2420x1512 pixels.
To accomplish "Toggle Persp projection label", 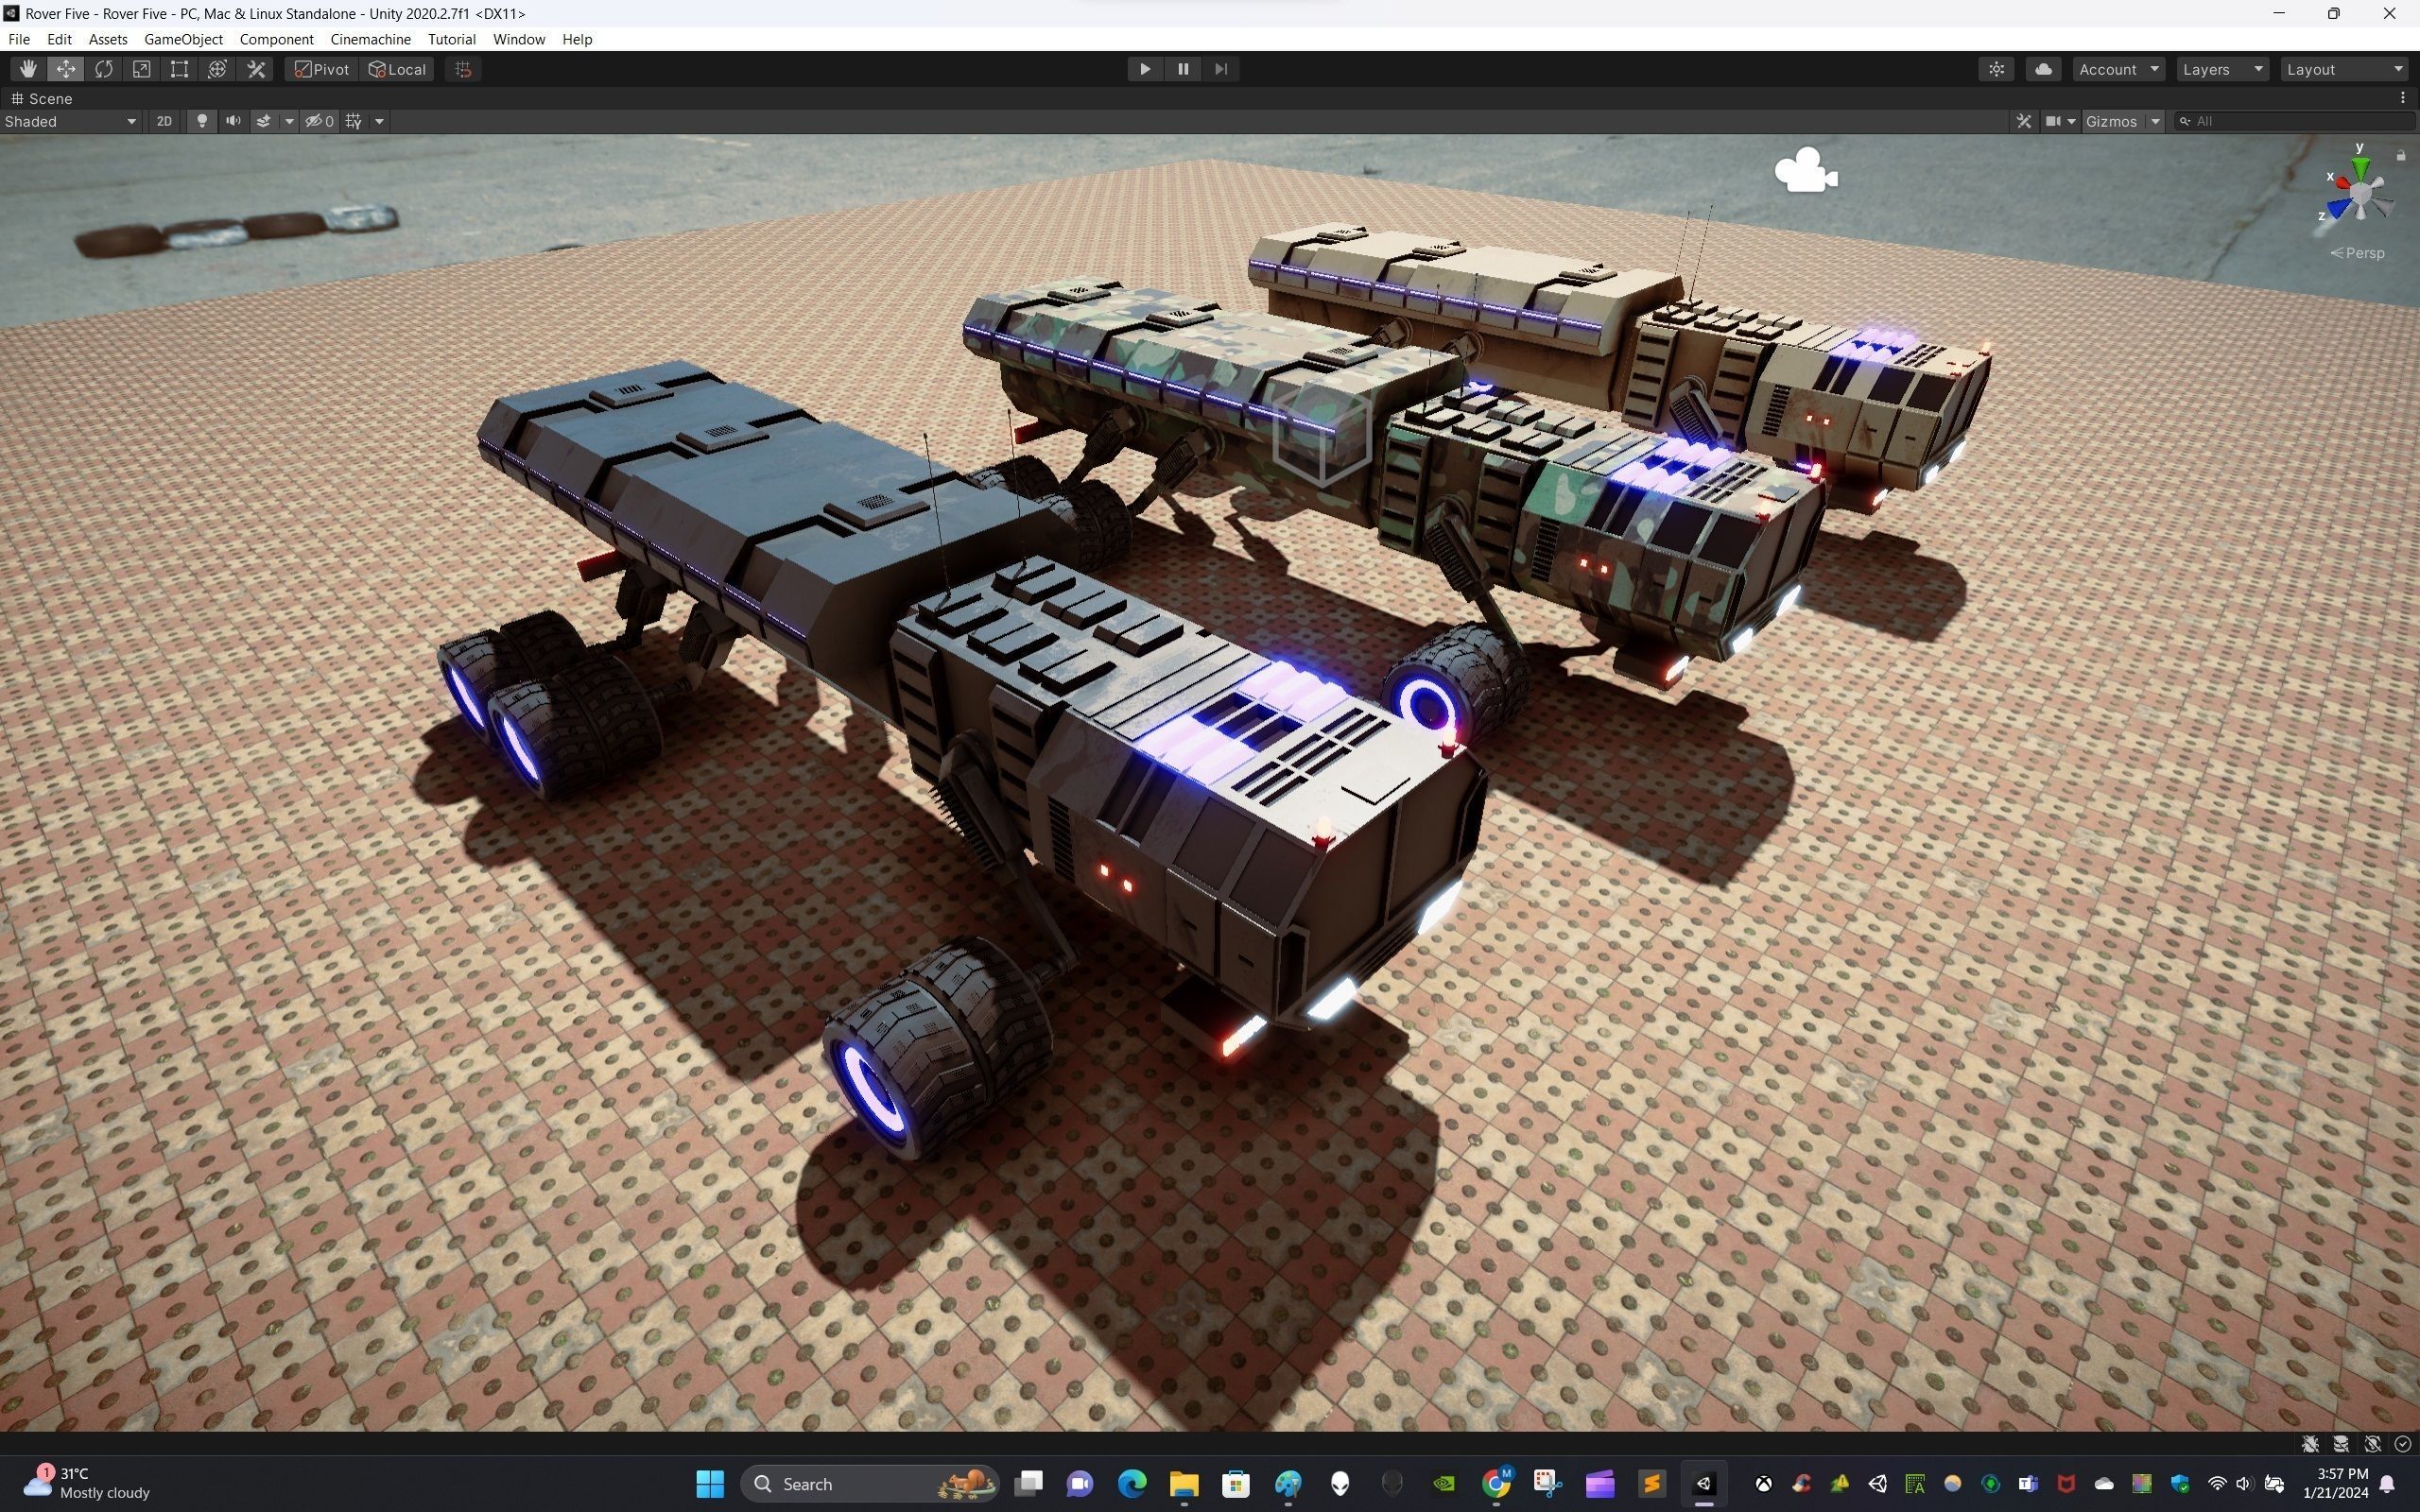I will pyautogui.click(x=2358, y=253).
